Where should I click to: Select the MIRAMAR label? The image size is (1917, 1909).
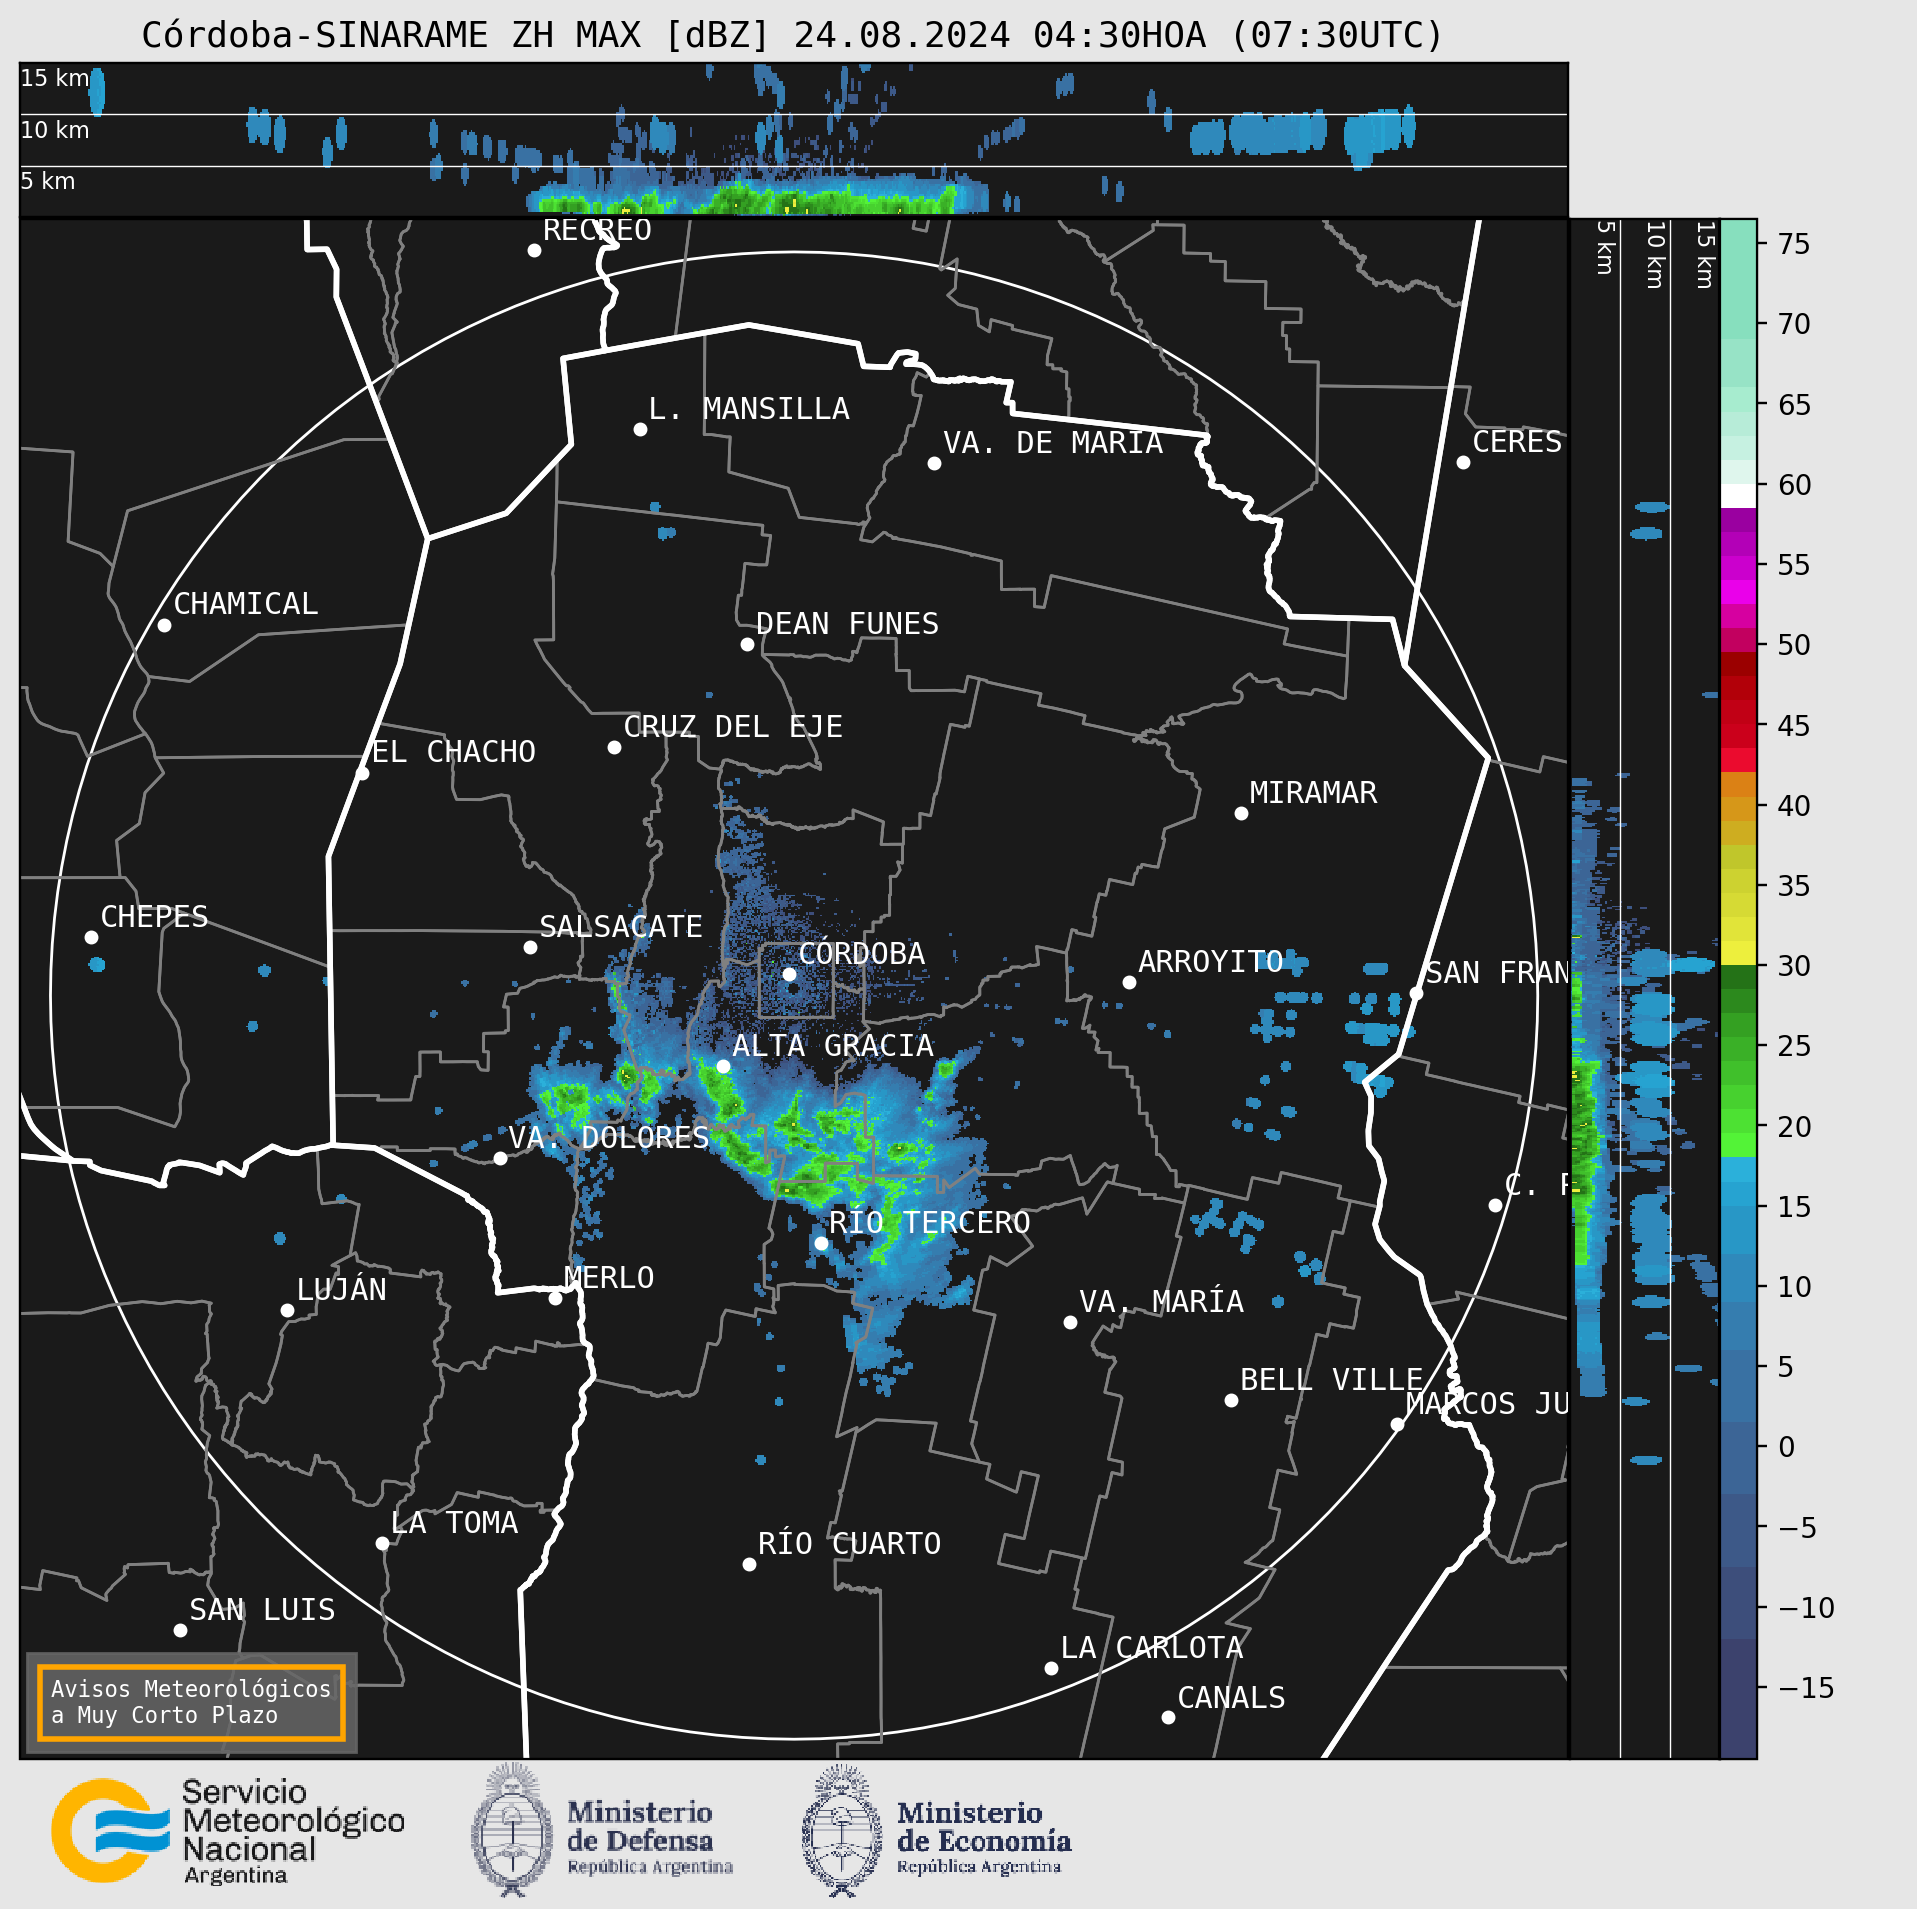1313,793
